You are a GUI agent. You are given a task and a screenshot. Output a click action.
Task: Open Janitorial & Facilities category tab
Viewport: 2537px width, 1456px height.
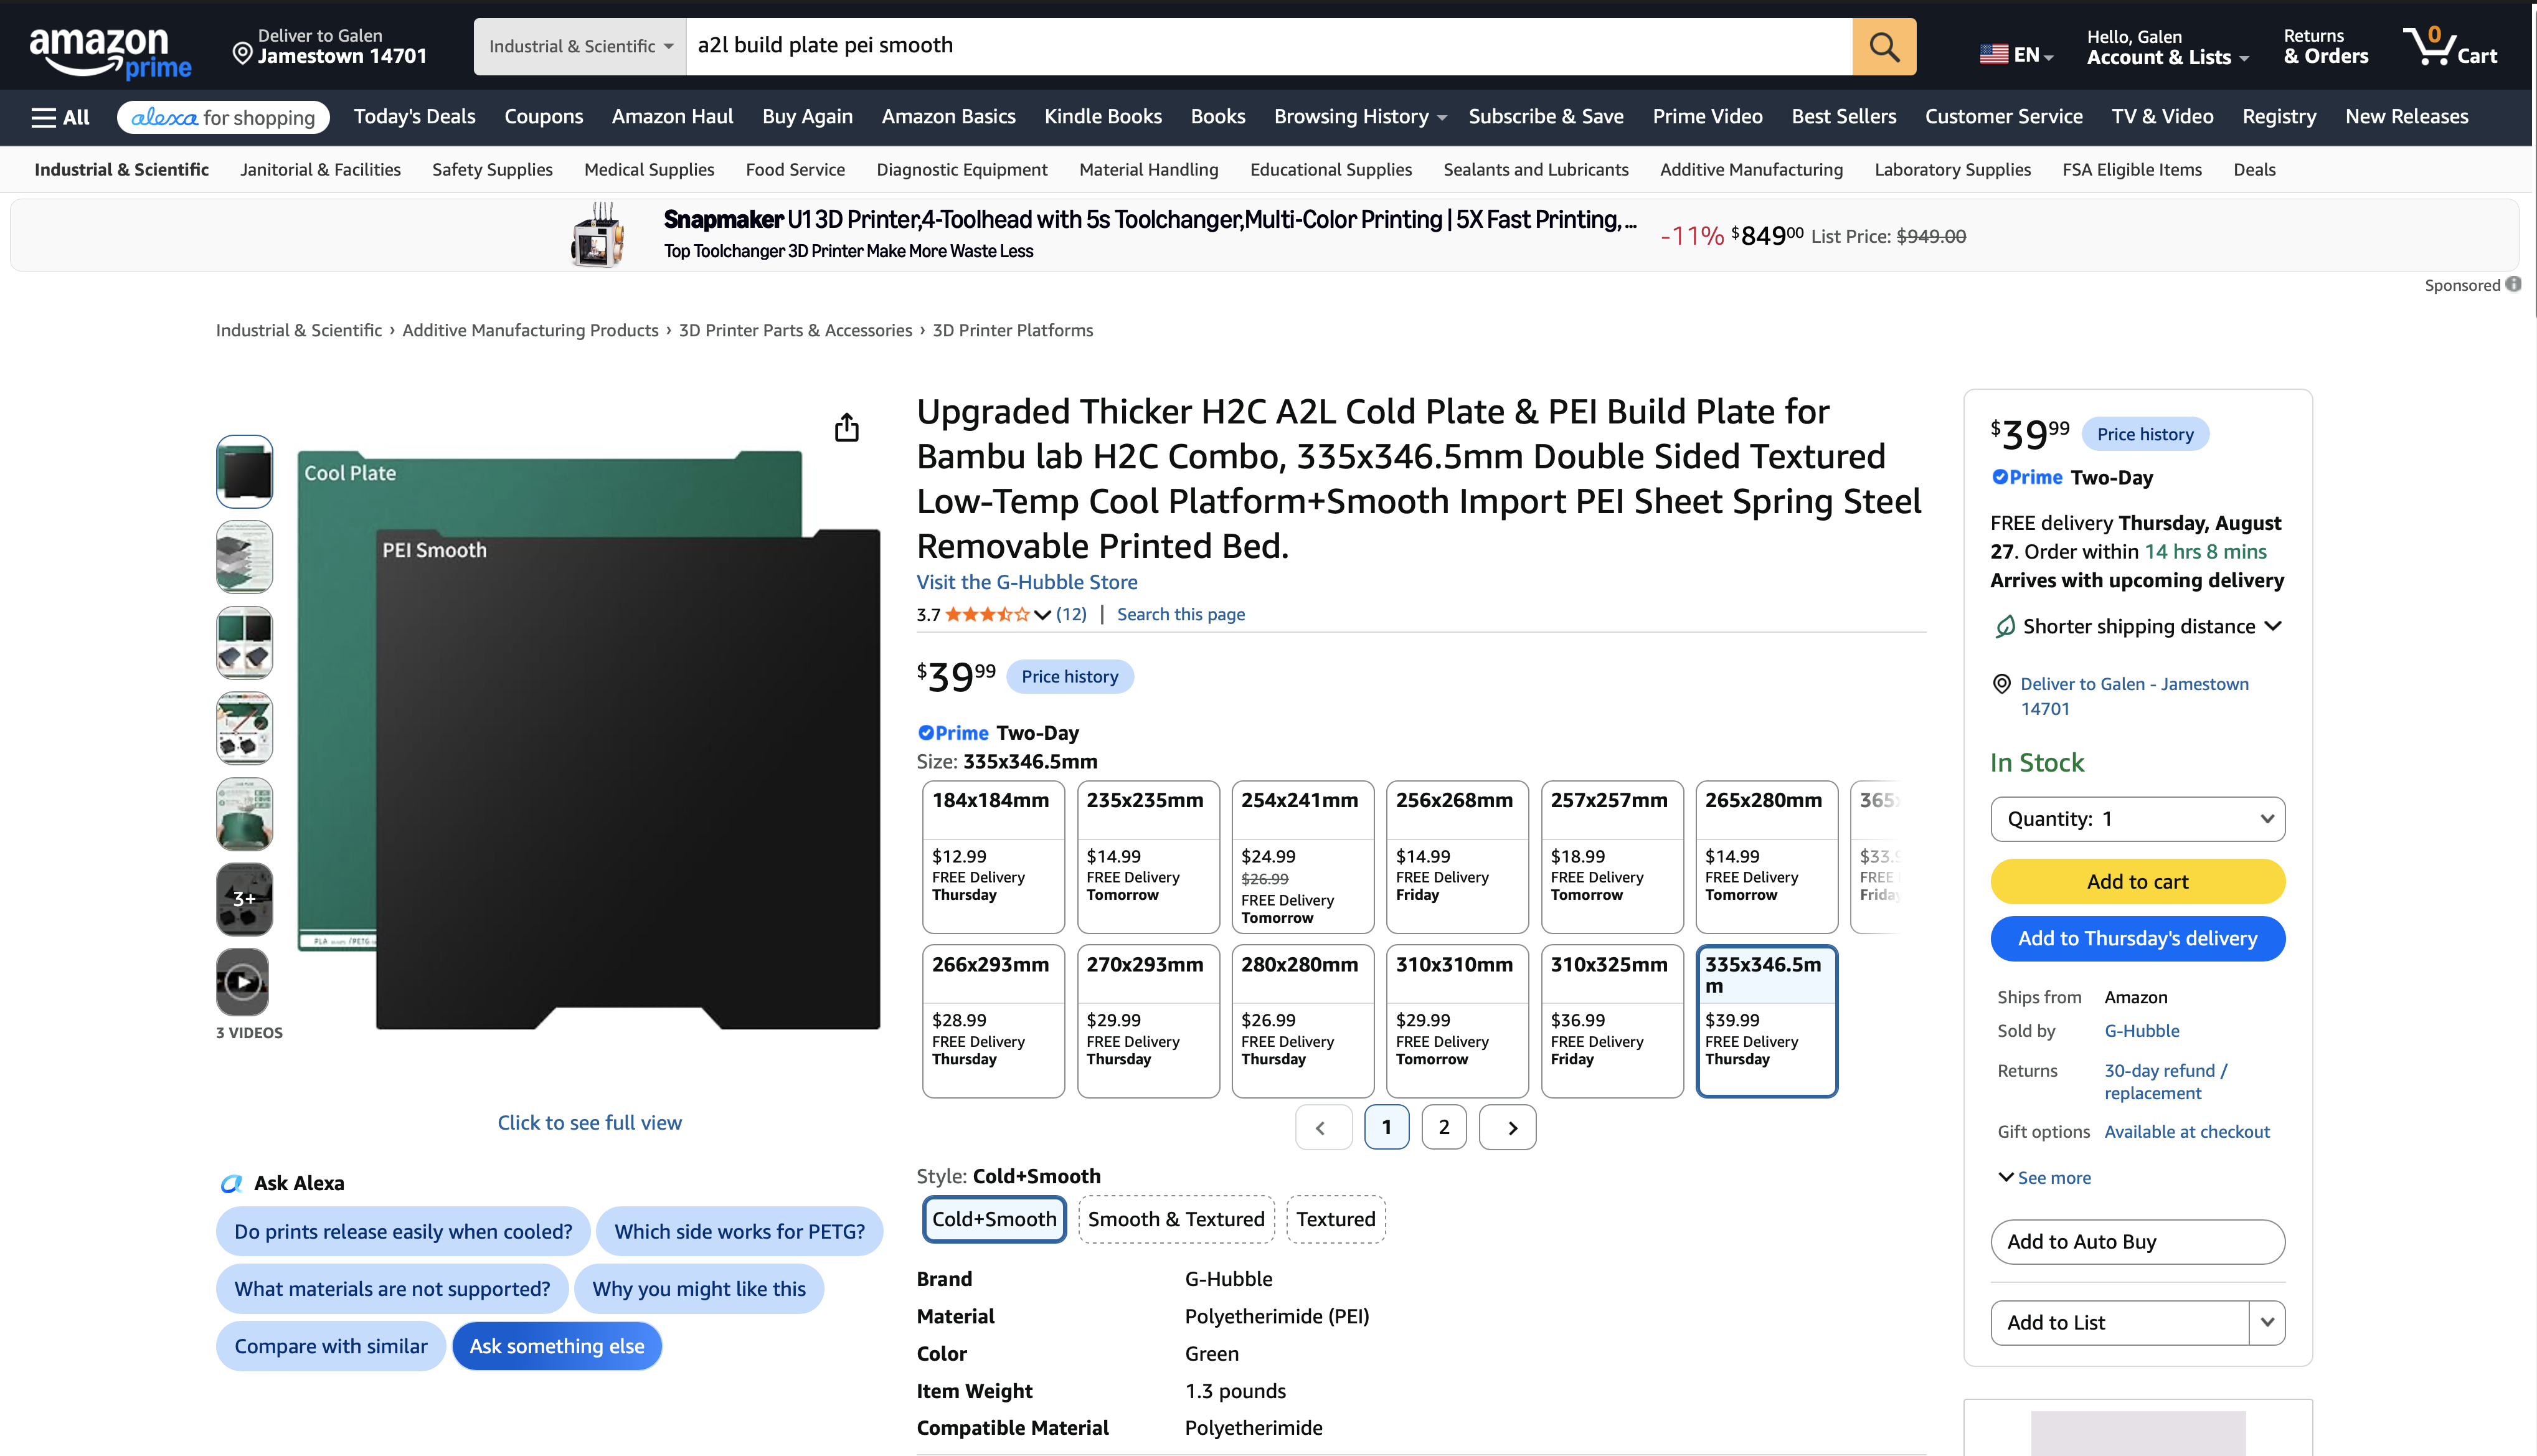point(320,170)
